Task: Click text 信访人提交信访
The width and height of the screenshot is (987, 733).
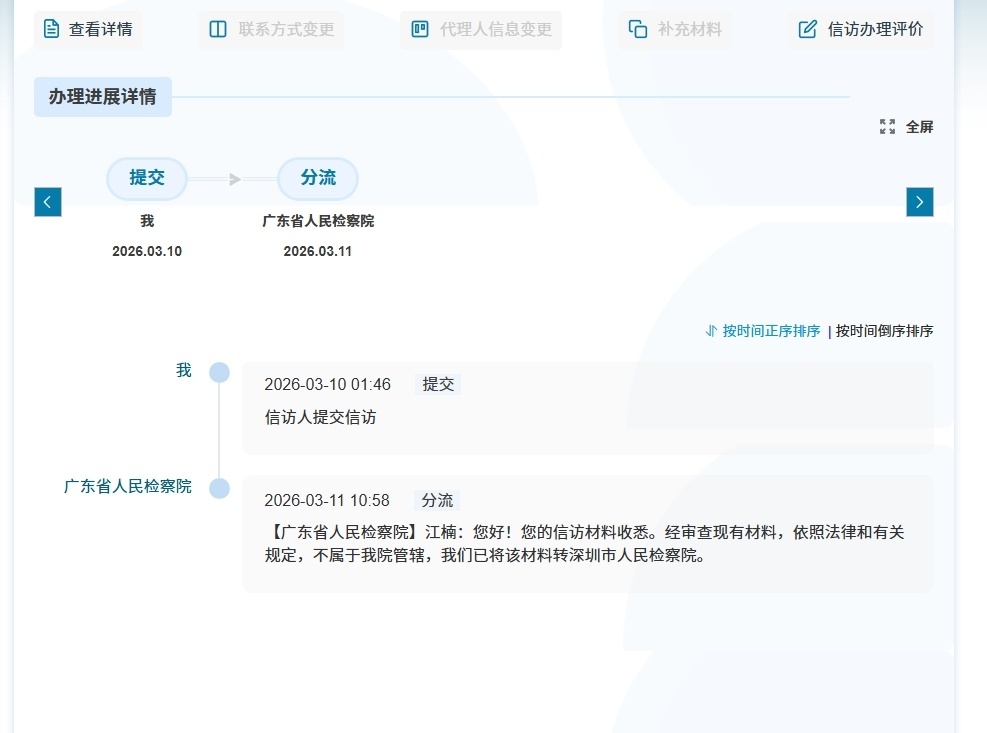Action: pyautogui.click(x=320, y=418)
